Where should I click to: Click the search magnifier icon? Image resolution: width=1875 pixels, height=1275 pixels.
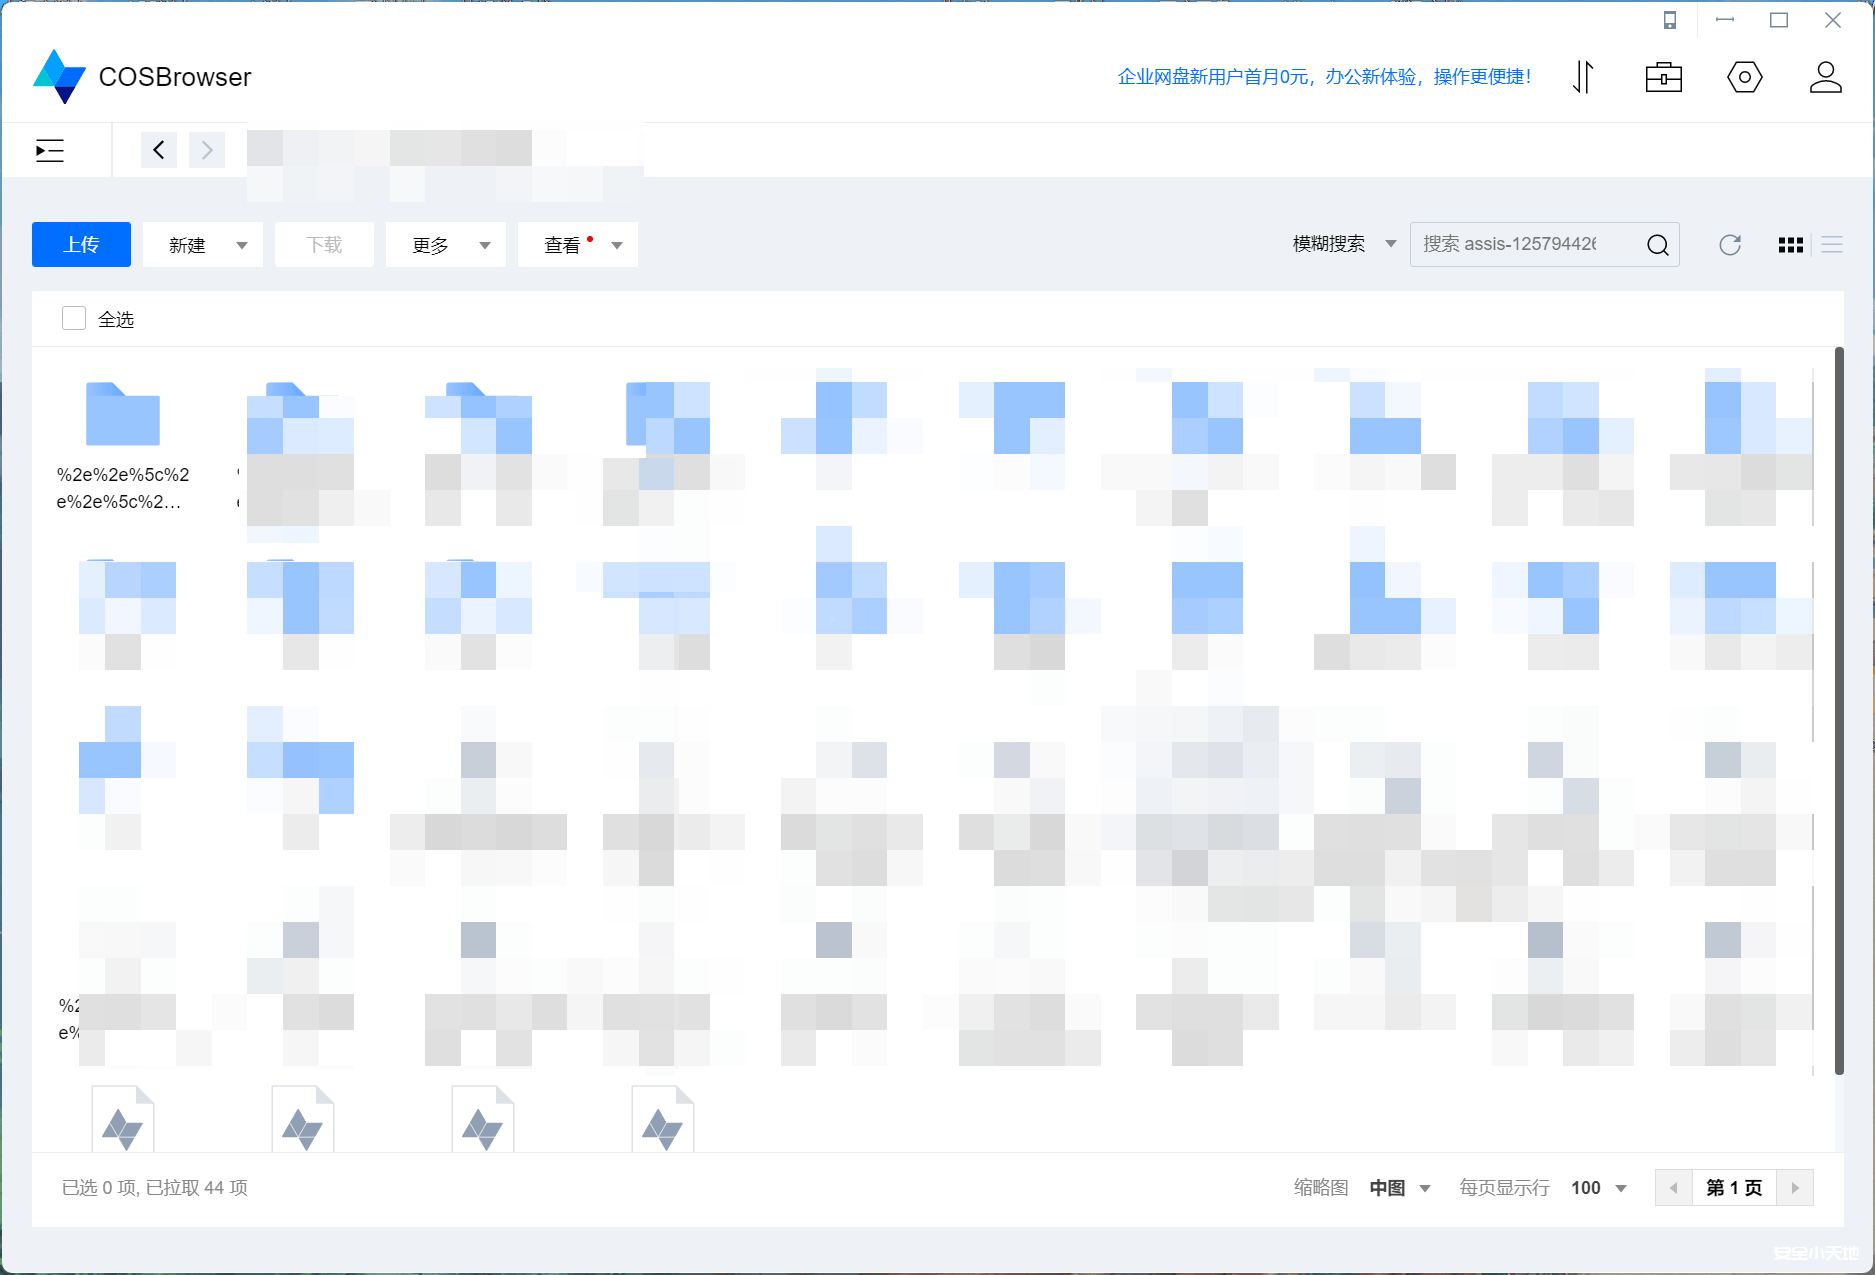click(1658, 244)
